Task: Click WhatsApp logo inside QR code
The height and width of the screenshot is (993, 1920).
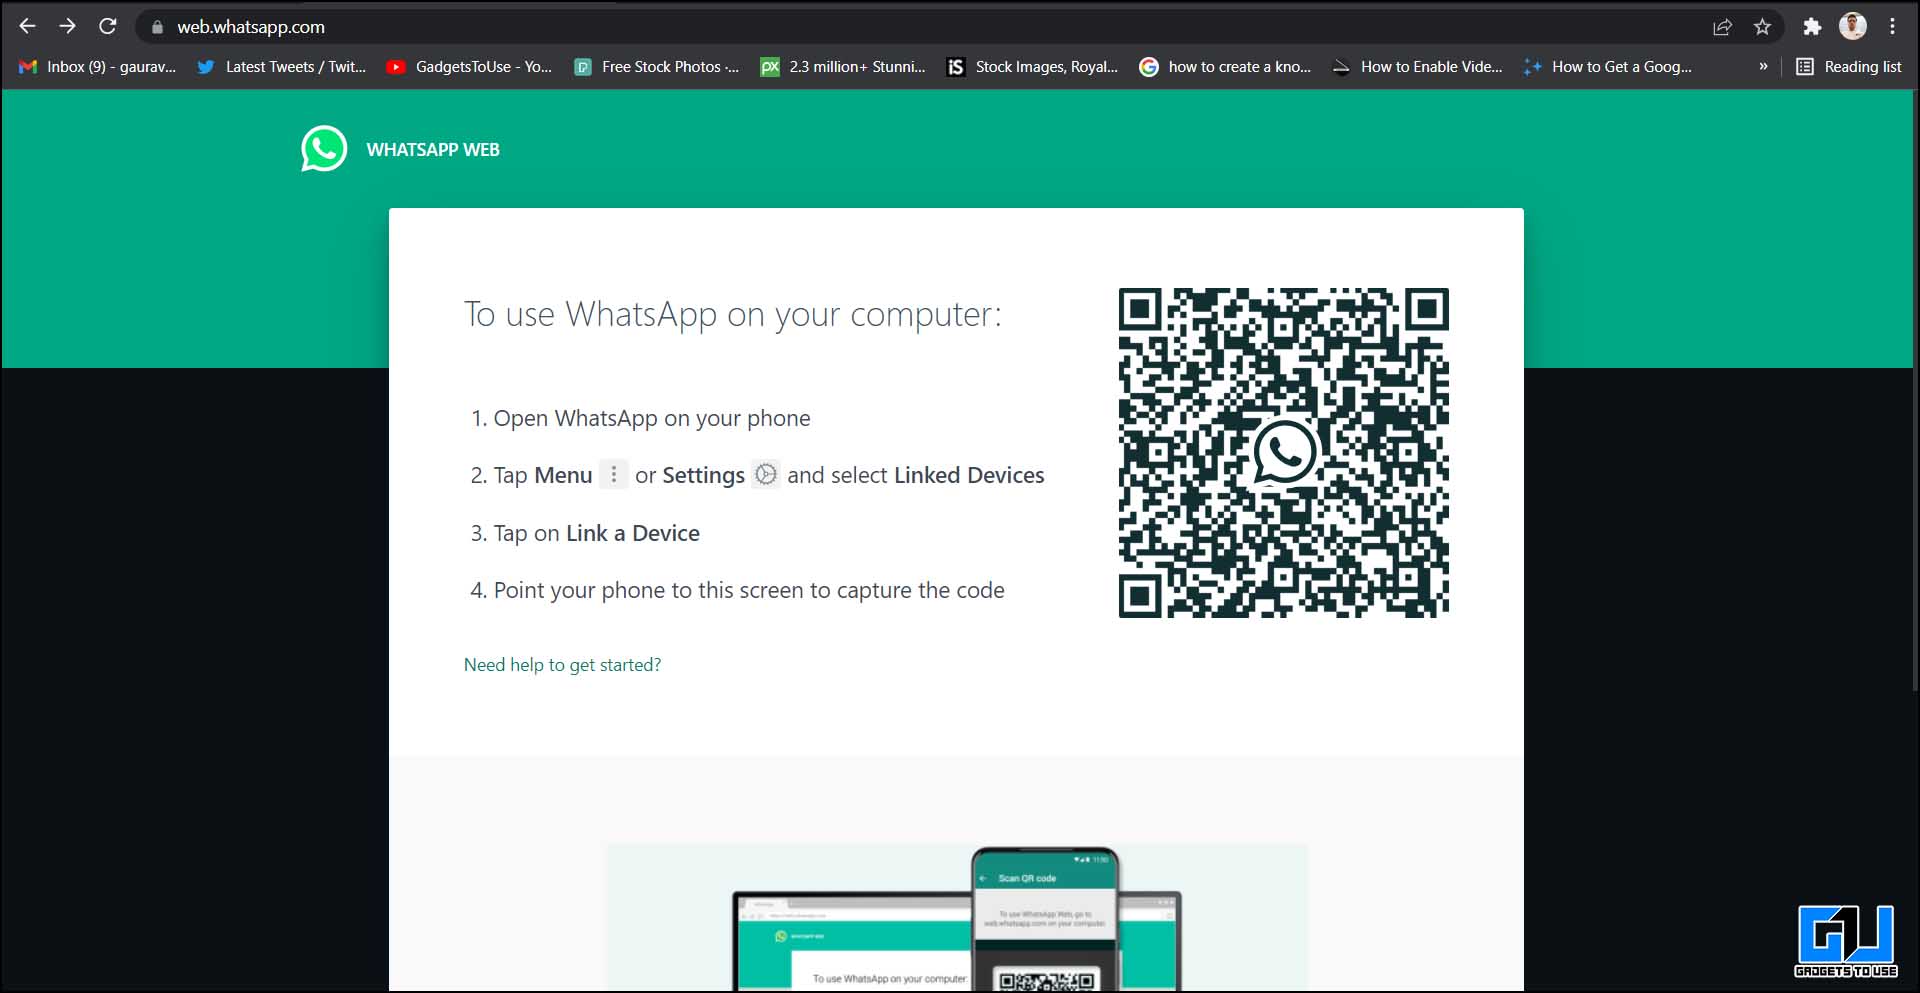Action: pos(1284,452)
